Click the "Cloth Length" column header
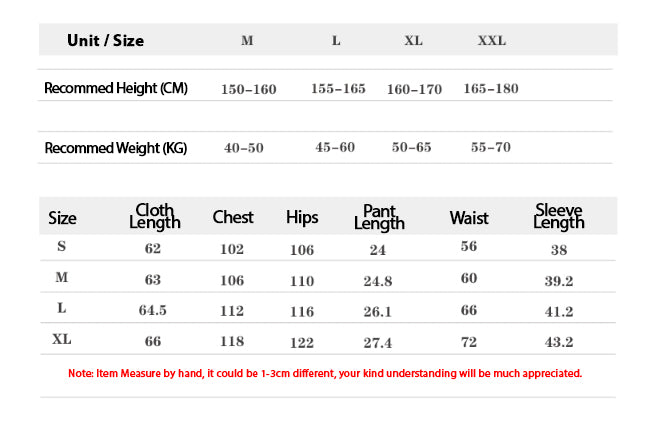This screenshot has width=650, height=441. pos(155,216)
